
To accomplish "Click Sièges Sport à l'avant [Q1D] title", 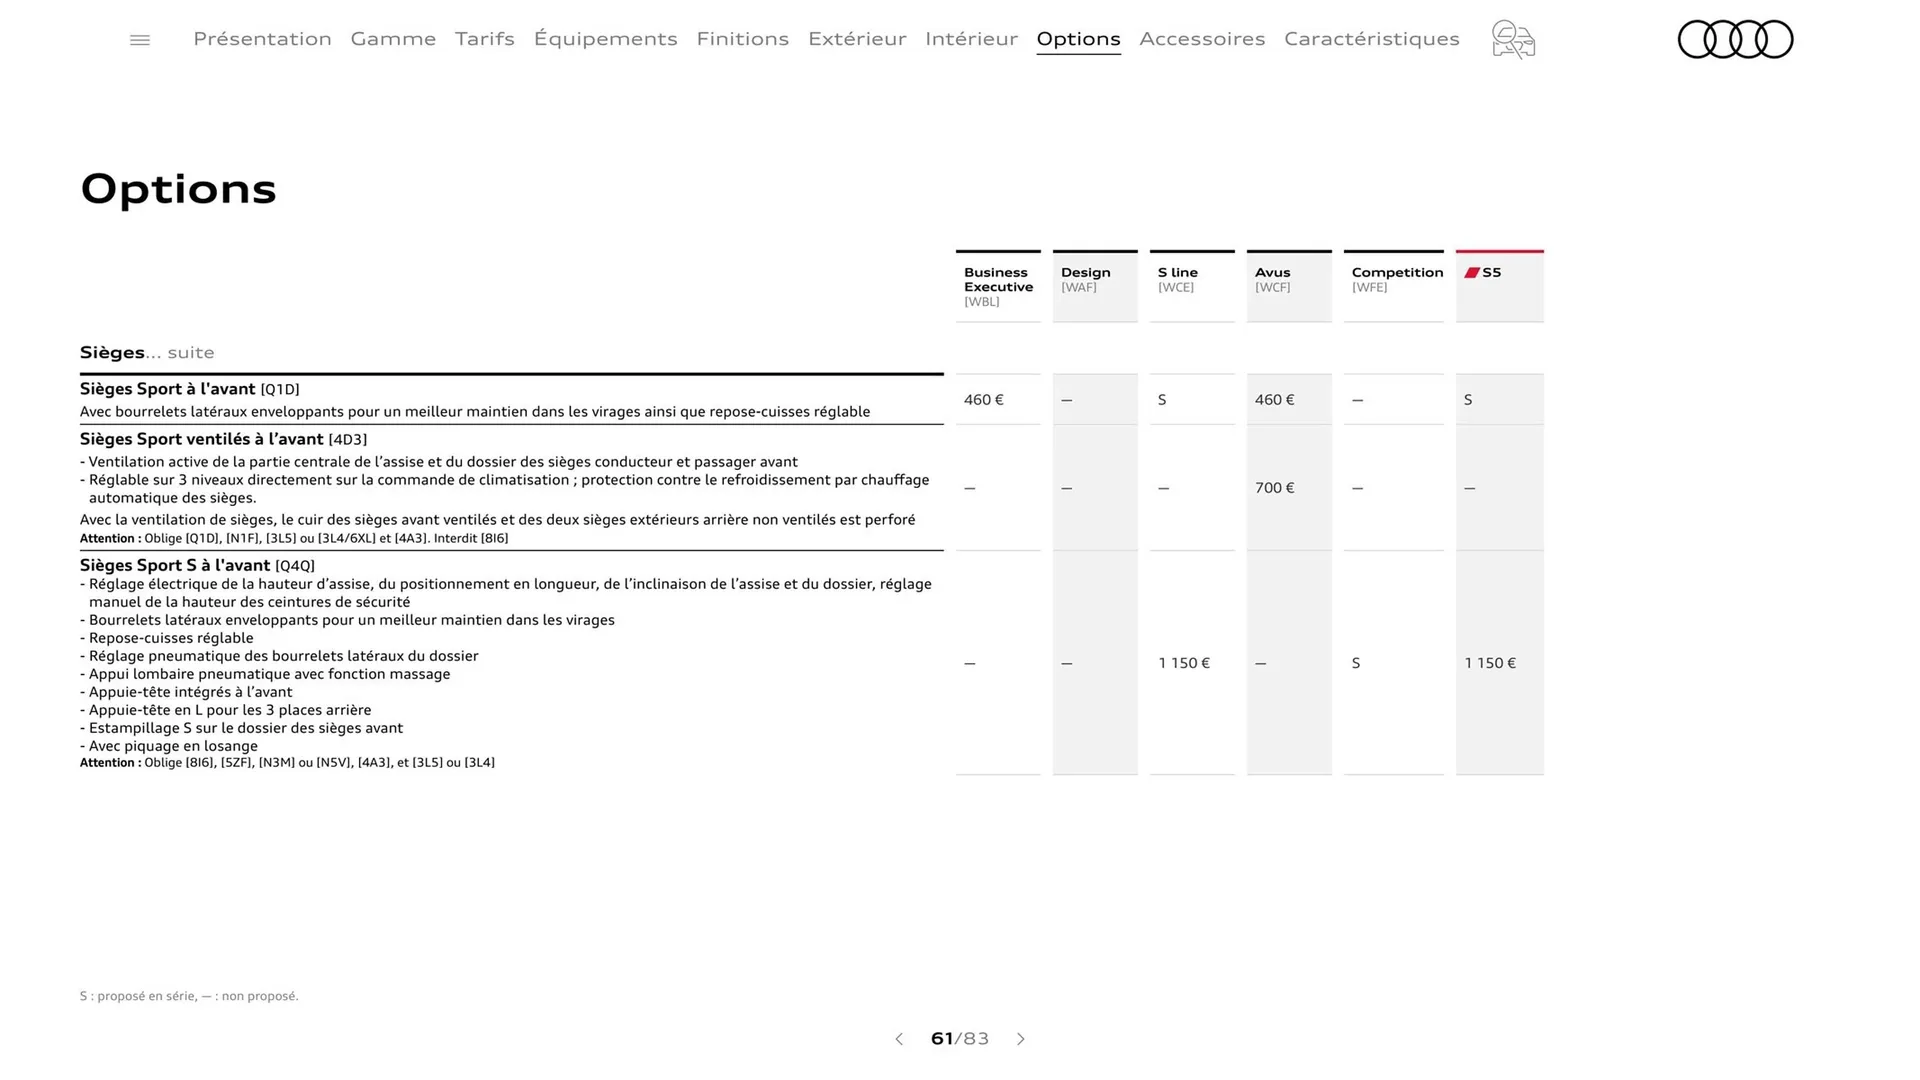I will (190, 389).
